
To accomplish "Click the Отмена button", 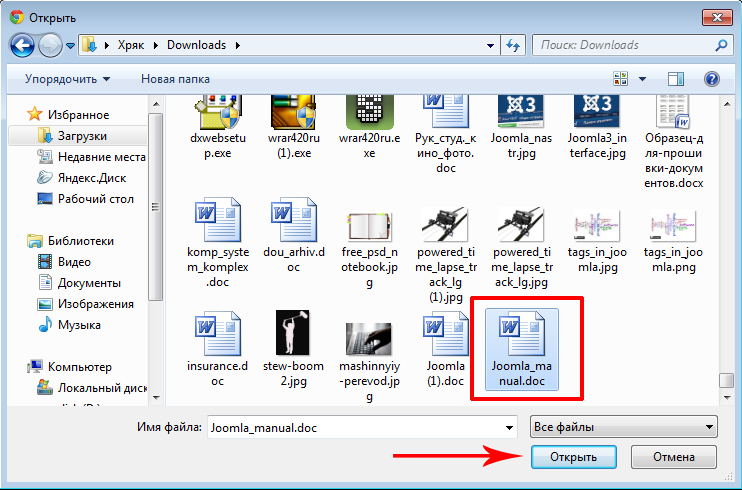I will (674, 457).
